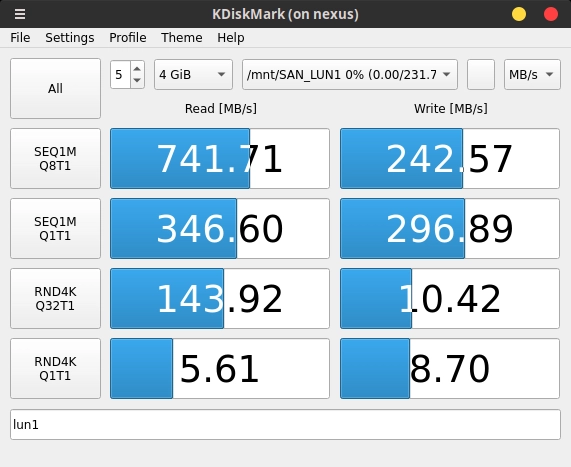Click the 143.92 read result bar
The image size is (571, 467).
[220, 298]
